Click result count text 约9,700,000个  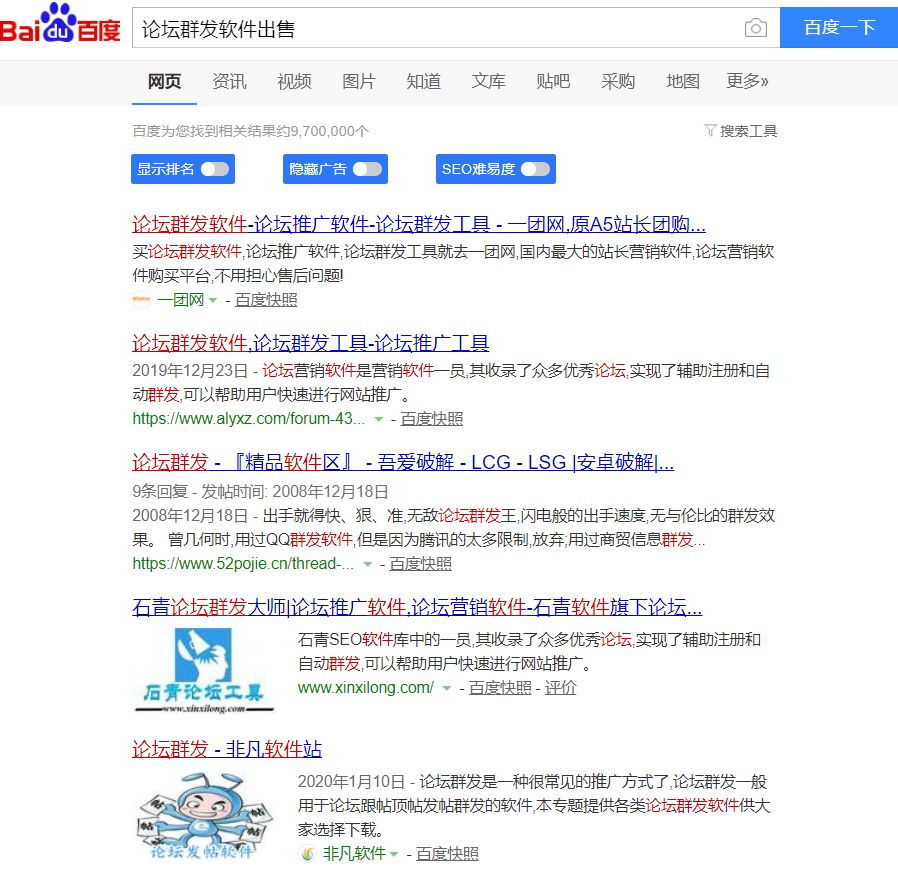point(323,131)
